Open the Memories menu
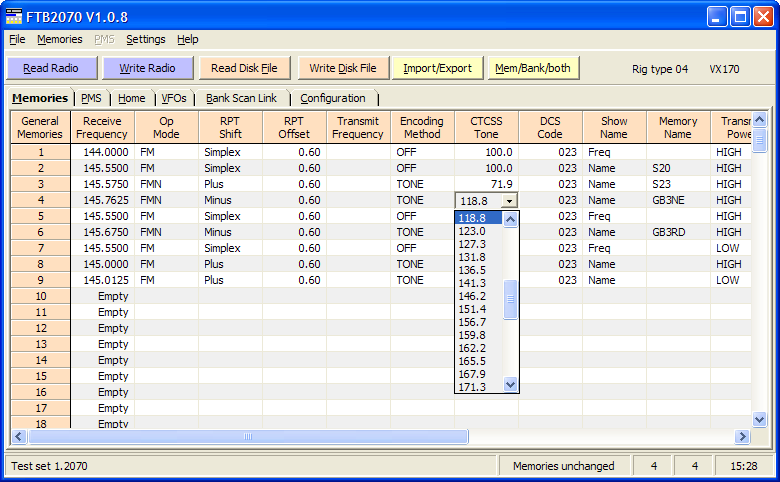This screenshot has height=482, width=780. click(59, 39)
